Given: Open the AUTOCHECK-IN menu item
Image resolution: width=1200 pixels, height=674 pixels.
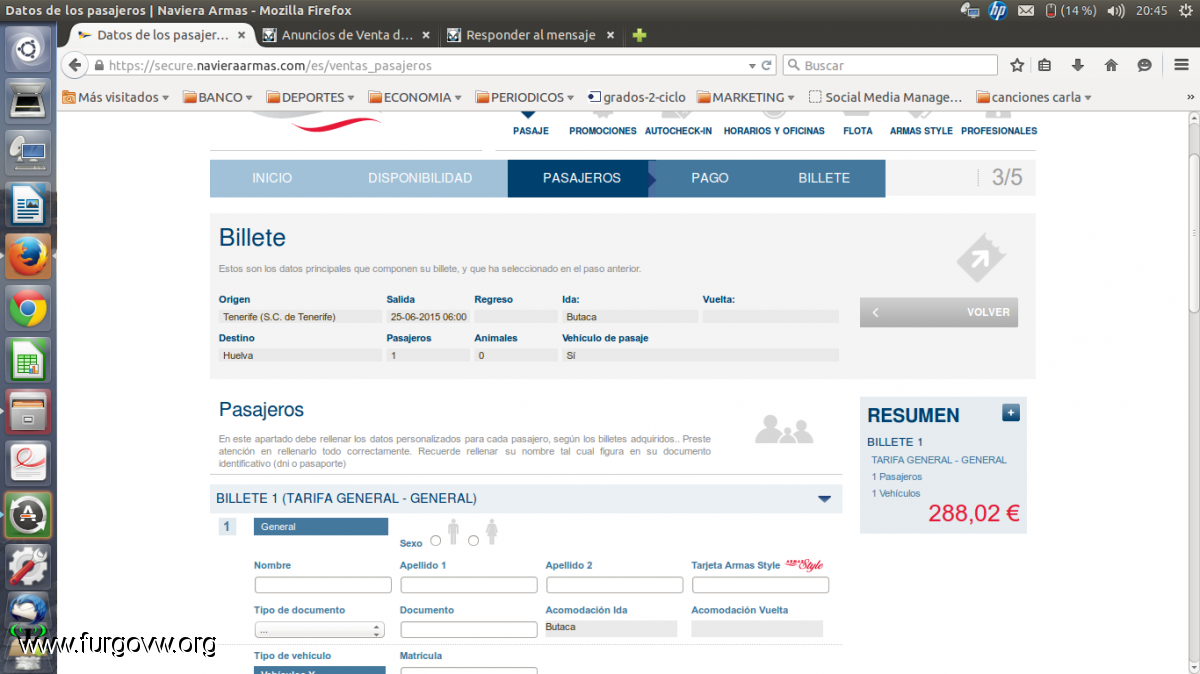Looking at the screenshot, I should [x=678, y=131].
